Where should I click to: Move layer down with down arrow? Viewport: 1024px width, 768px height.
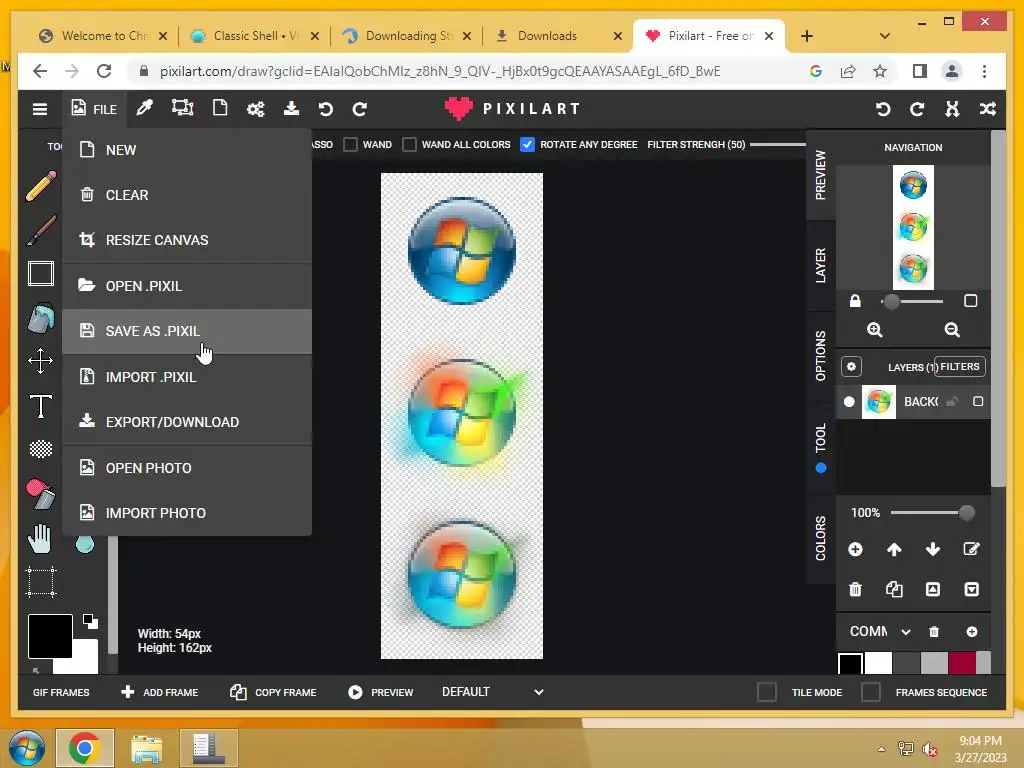(x=933, y=549)
